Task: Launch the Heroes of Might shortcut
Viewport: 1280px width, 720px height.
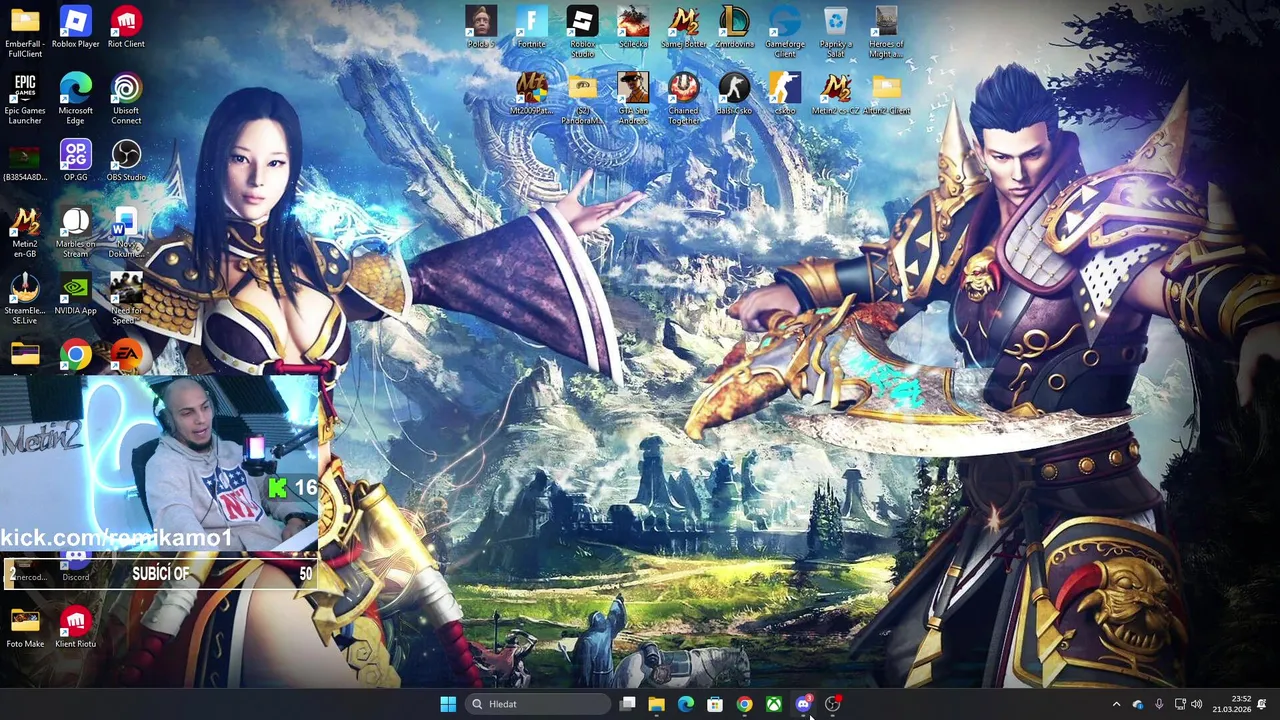Action: (x=886, y=31)
